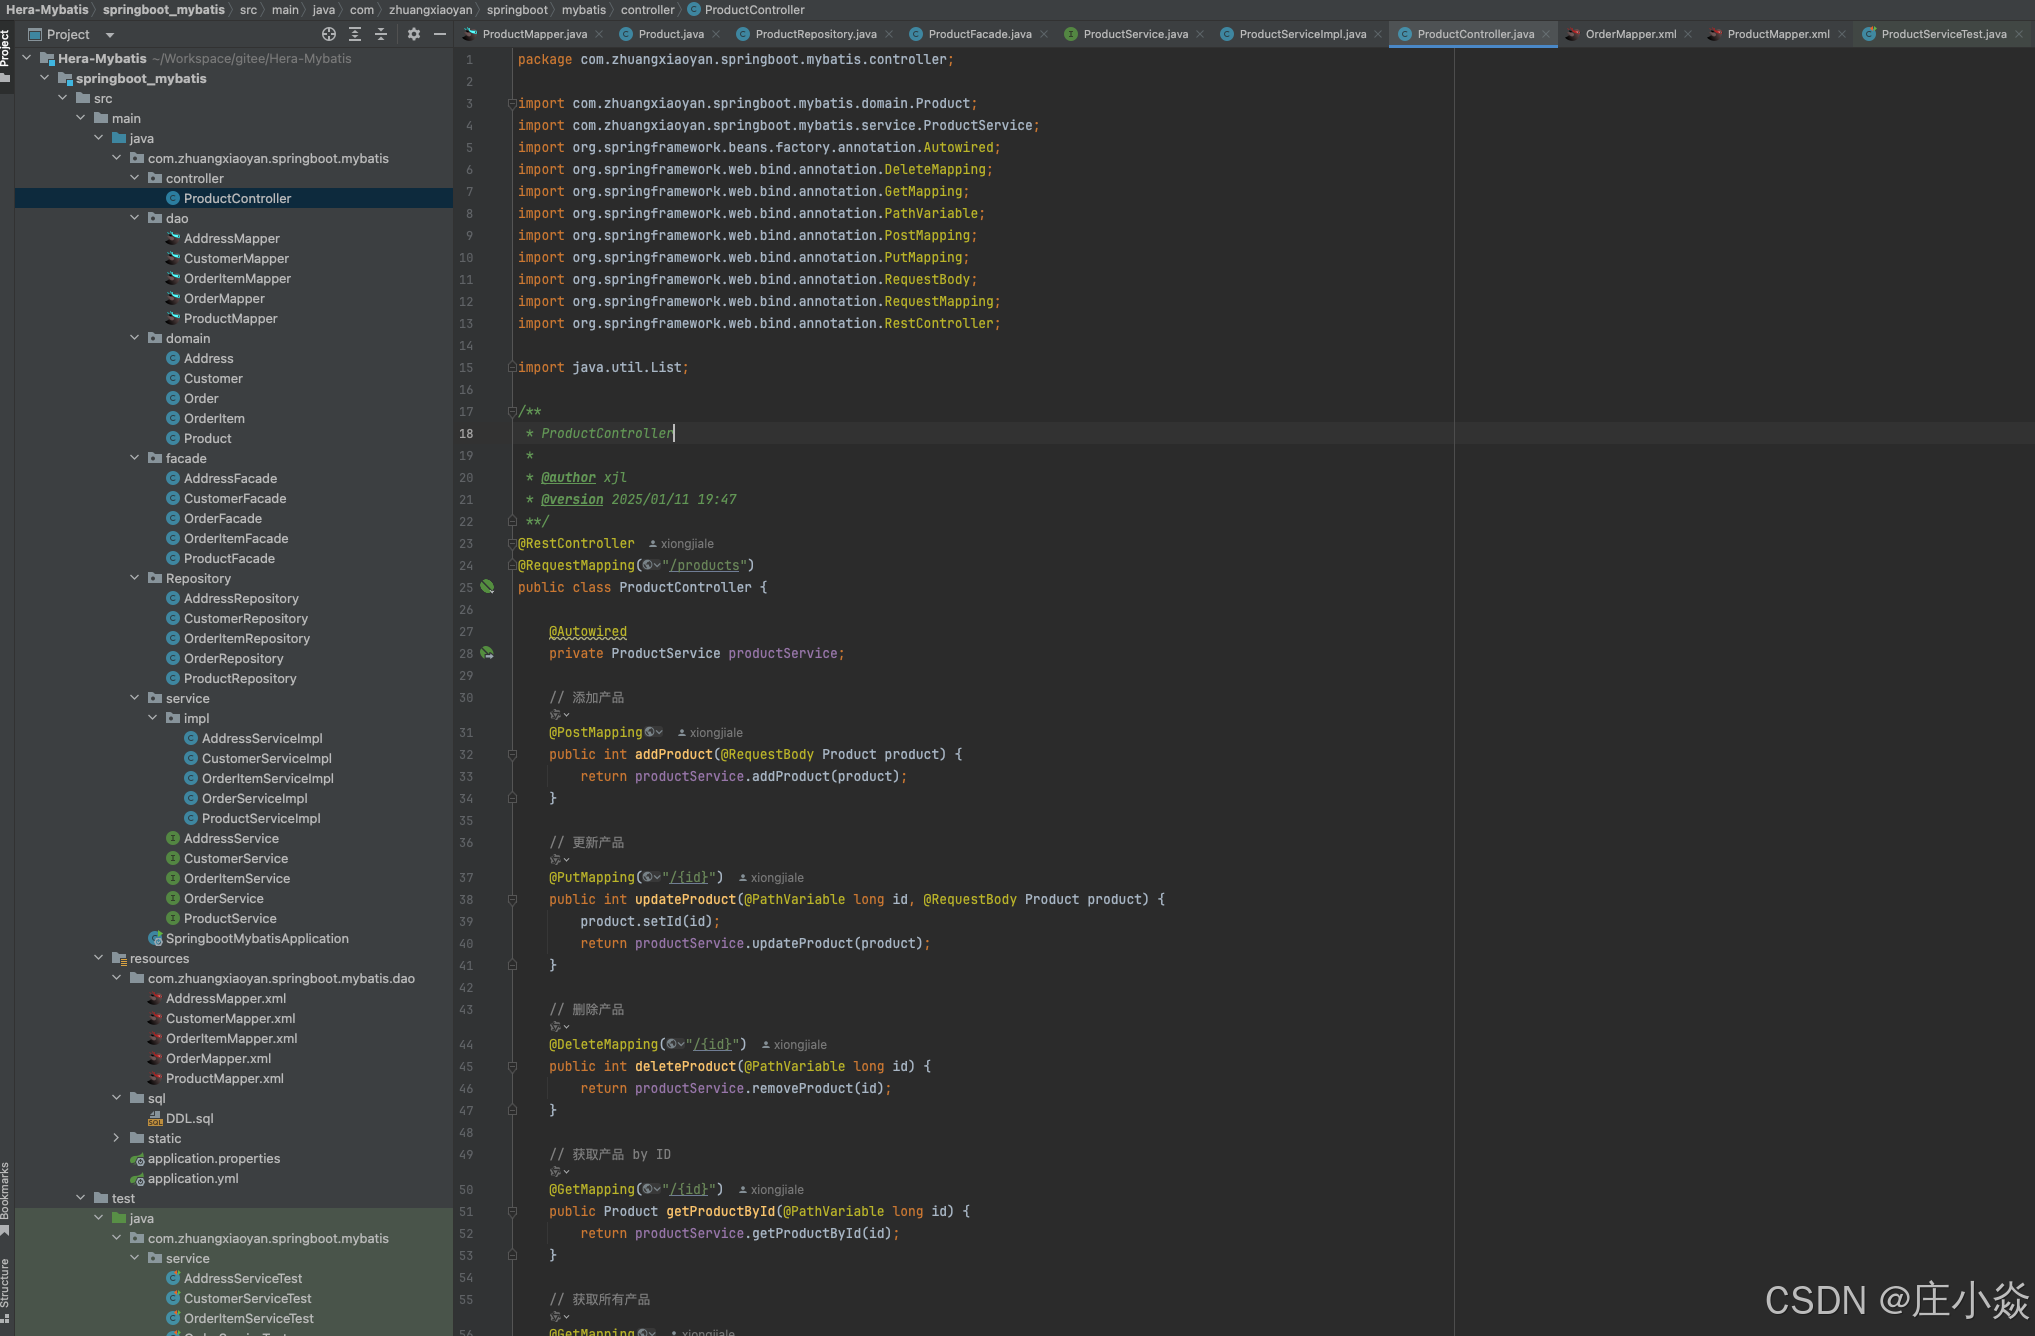Collapse the dao folder
2035x1336 pixels.
point(135,218)
